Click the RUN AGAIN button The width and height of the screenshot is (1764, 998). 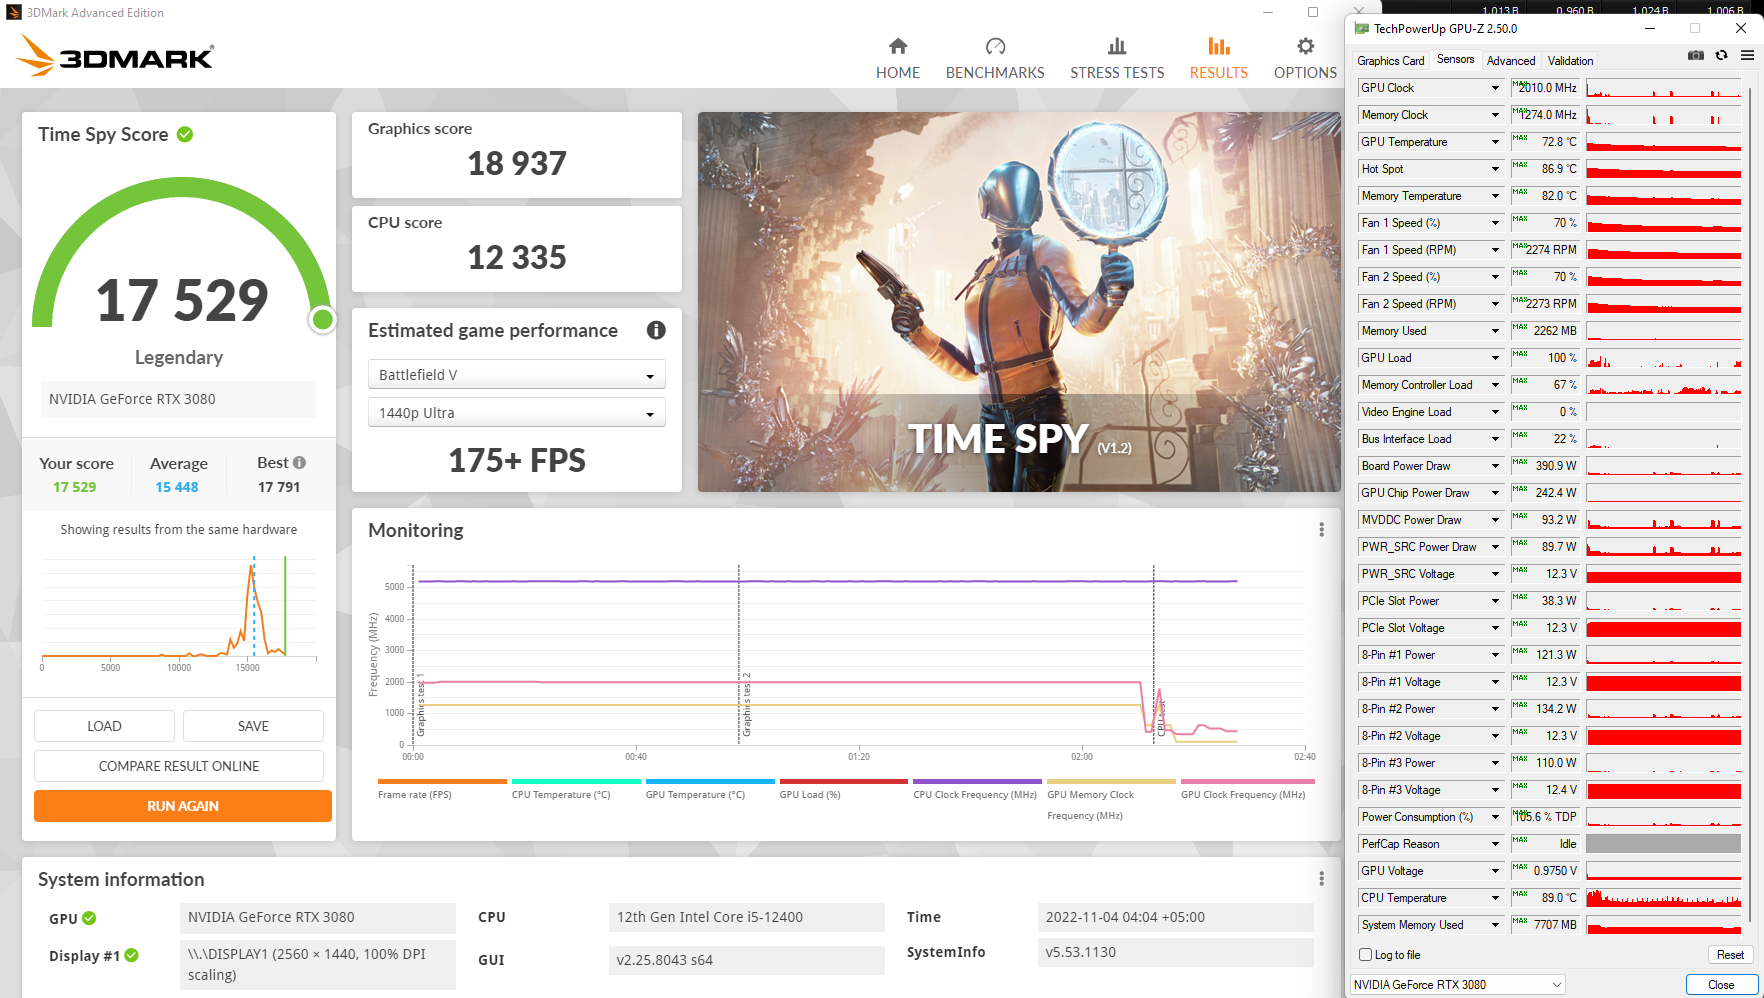pyautogui.click(x=183, y=806)
